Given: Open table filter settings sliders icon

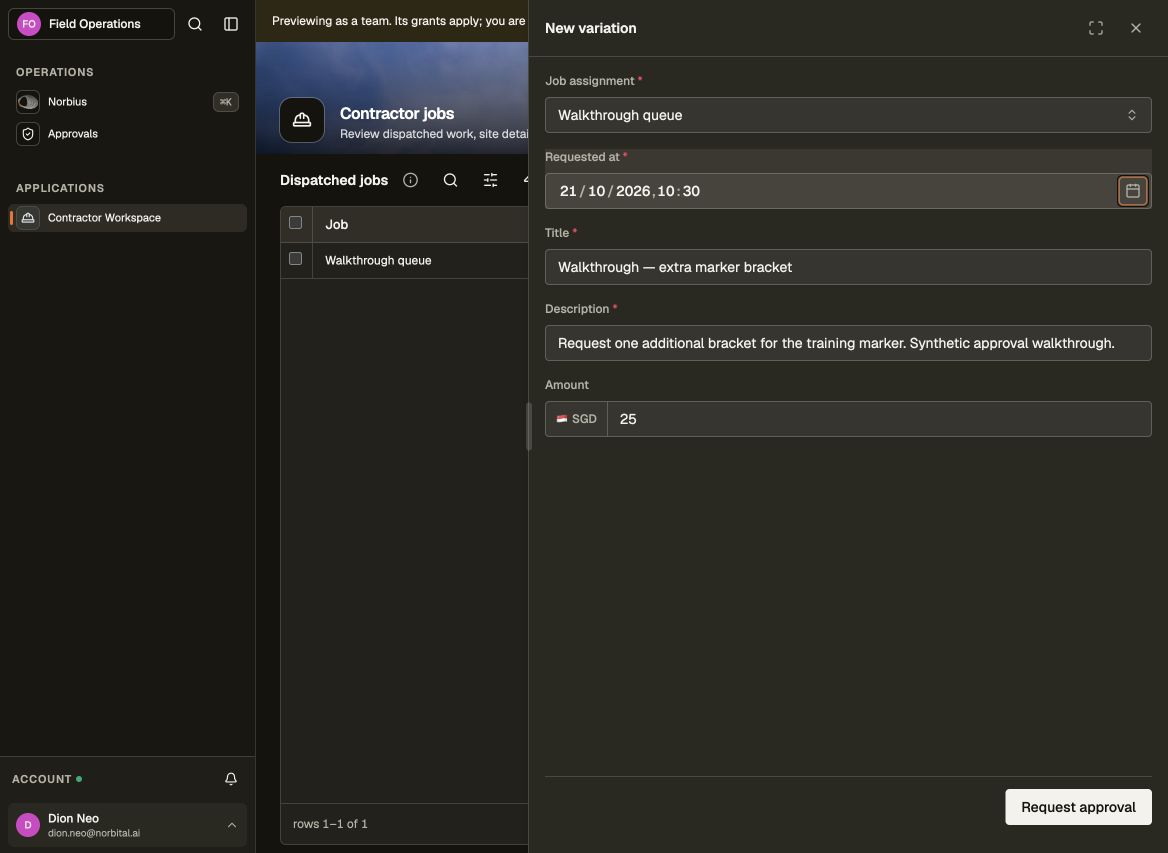Looking at the screenshot, I should pos(490,180).
